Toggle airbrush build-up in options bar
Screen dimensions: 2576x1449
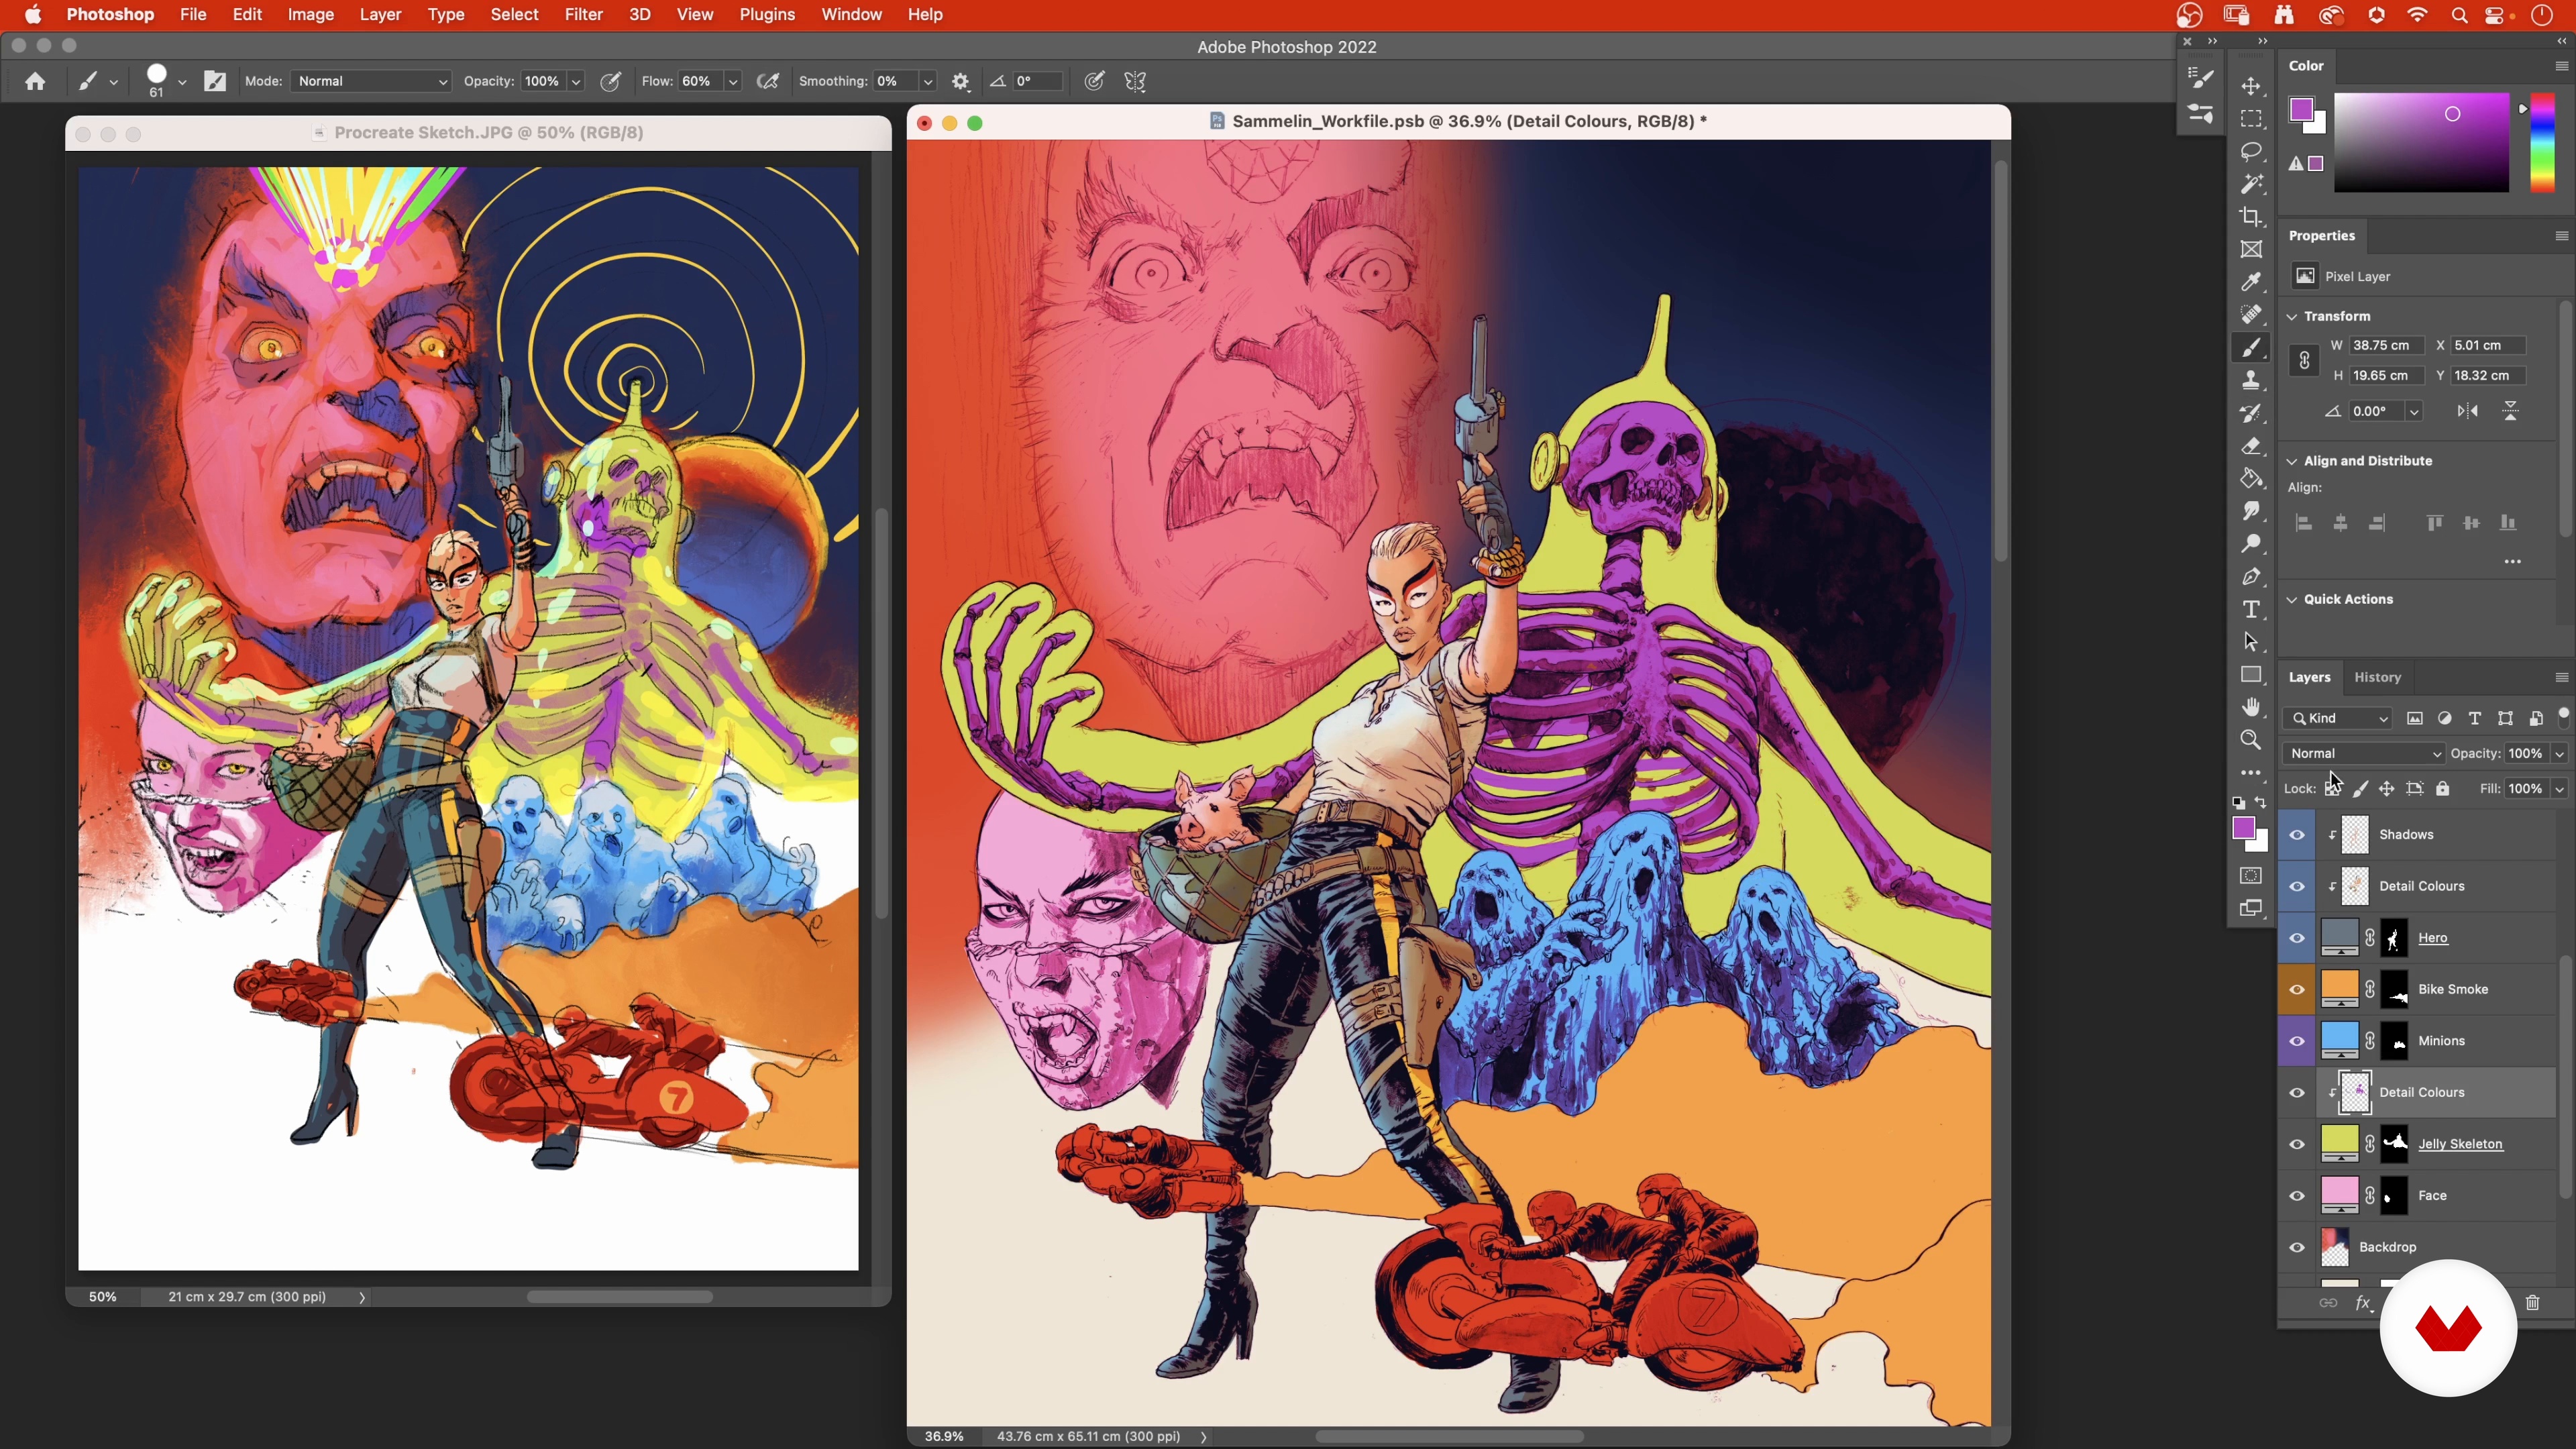click(768, 81)
